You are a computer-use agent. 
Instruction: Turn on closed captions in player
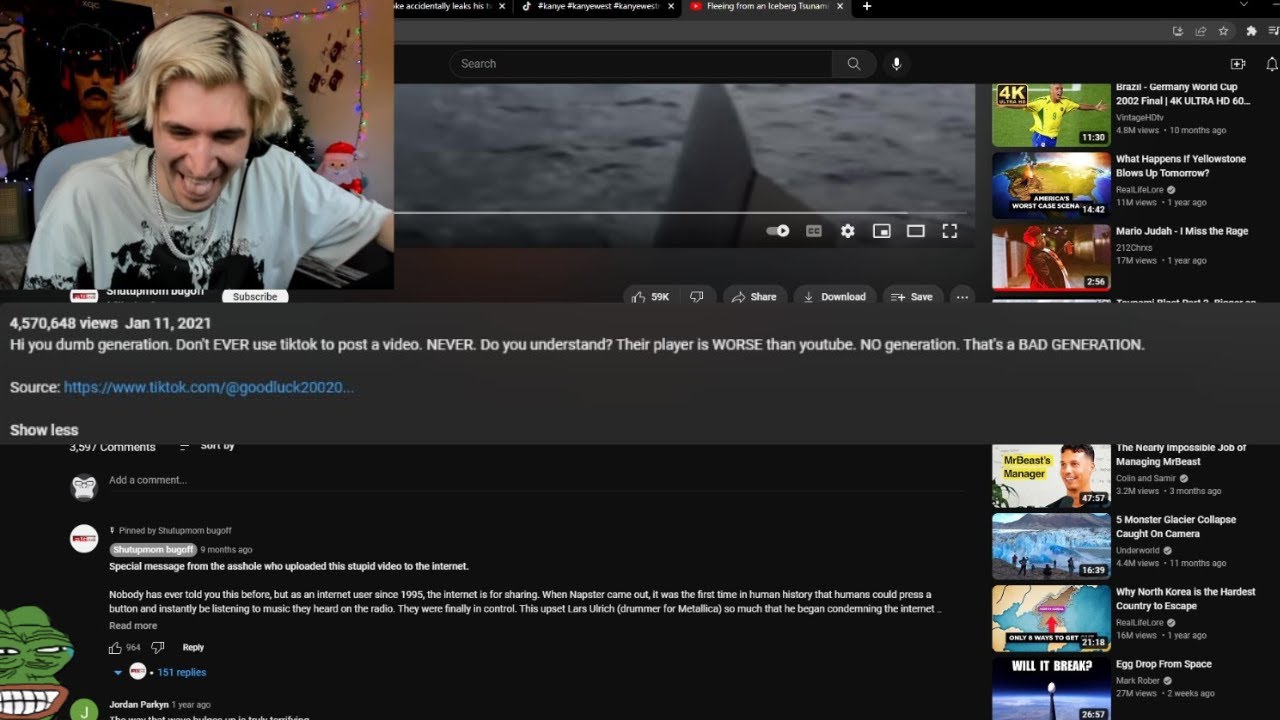814,231
